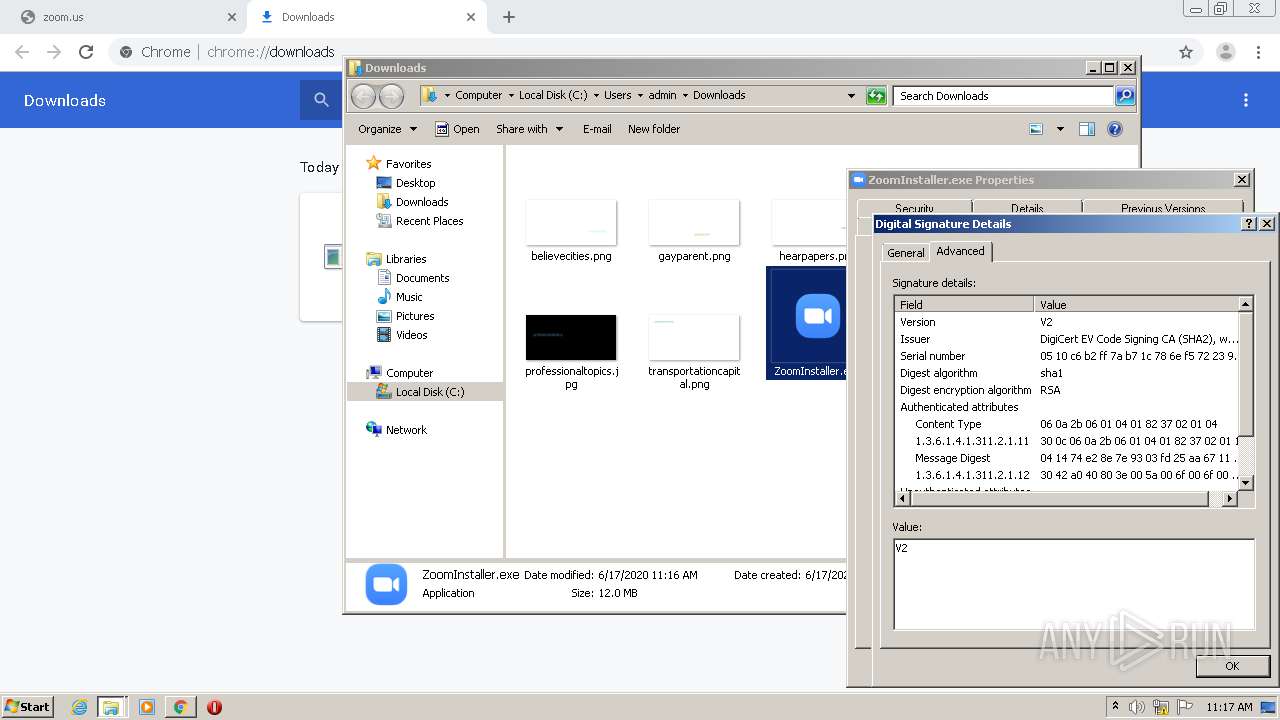The width and height of the screenshot is (1280, 720).
Task: Click E-mail toolbar button
Action: click(597, 129)
